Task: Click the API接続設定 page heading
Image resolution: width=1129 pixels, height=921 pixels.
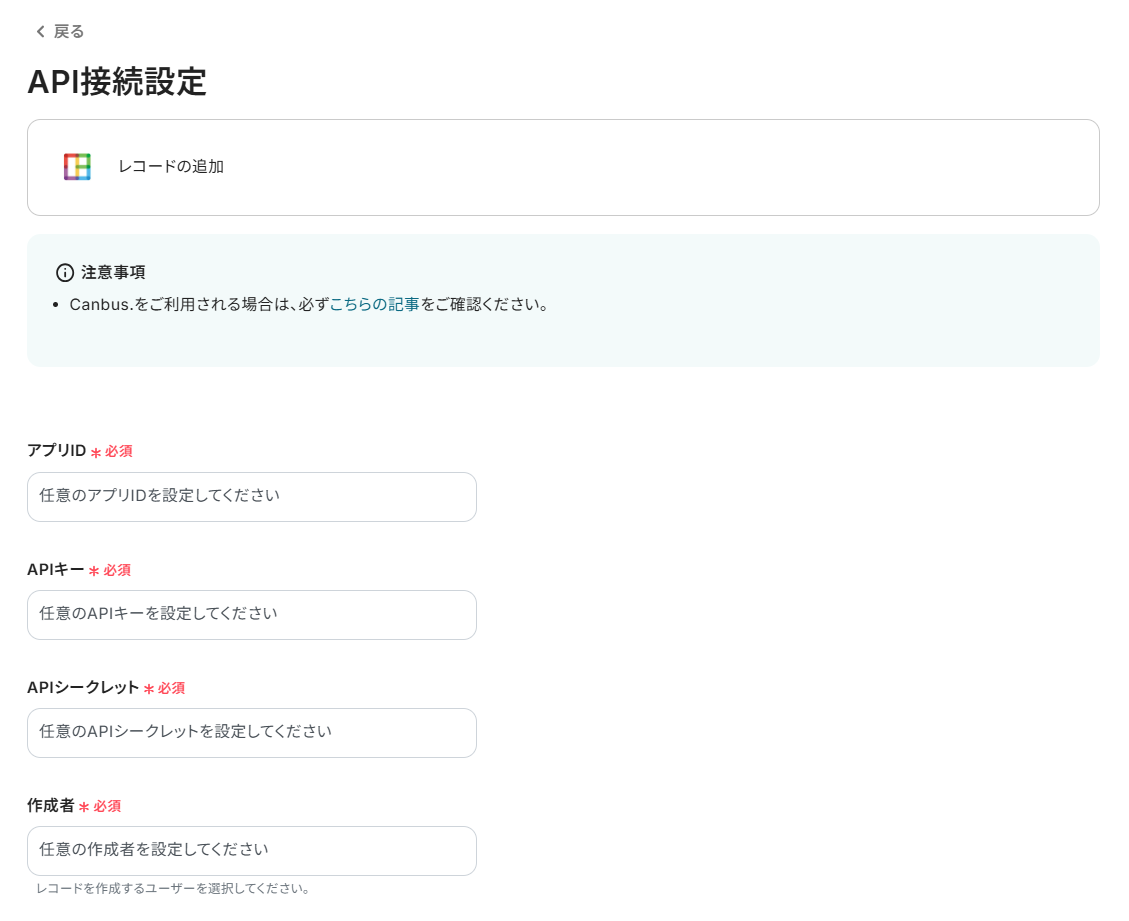Action: click(117, 82)
